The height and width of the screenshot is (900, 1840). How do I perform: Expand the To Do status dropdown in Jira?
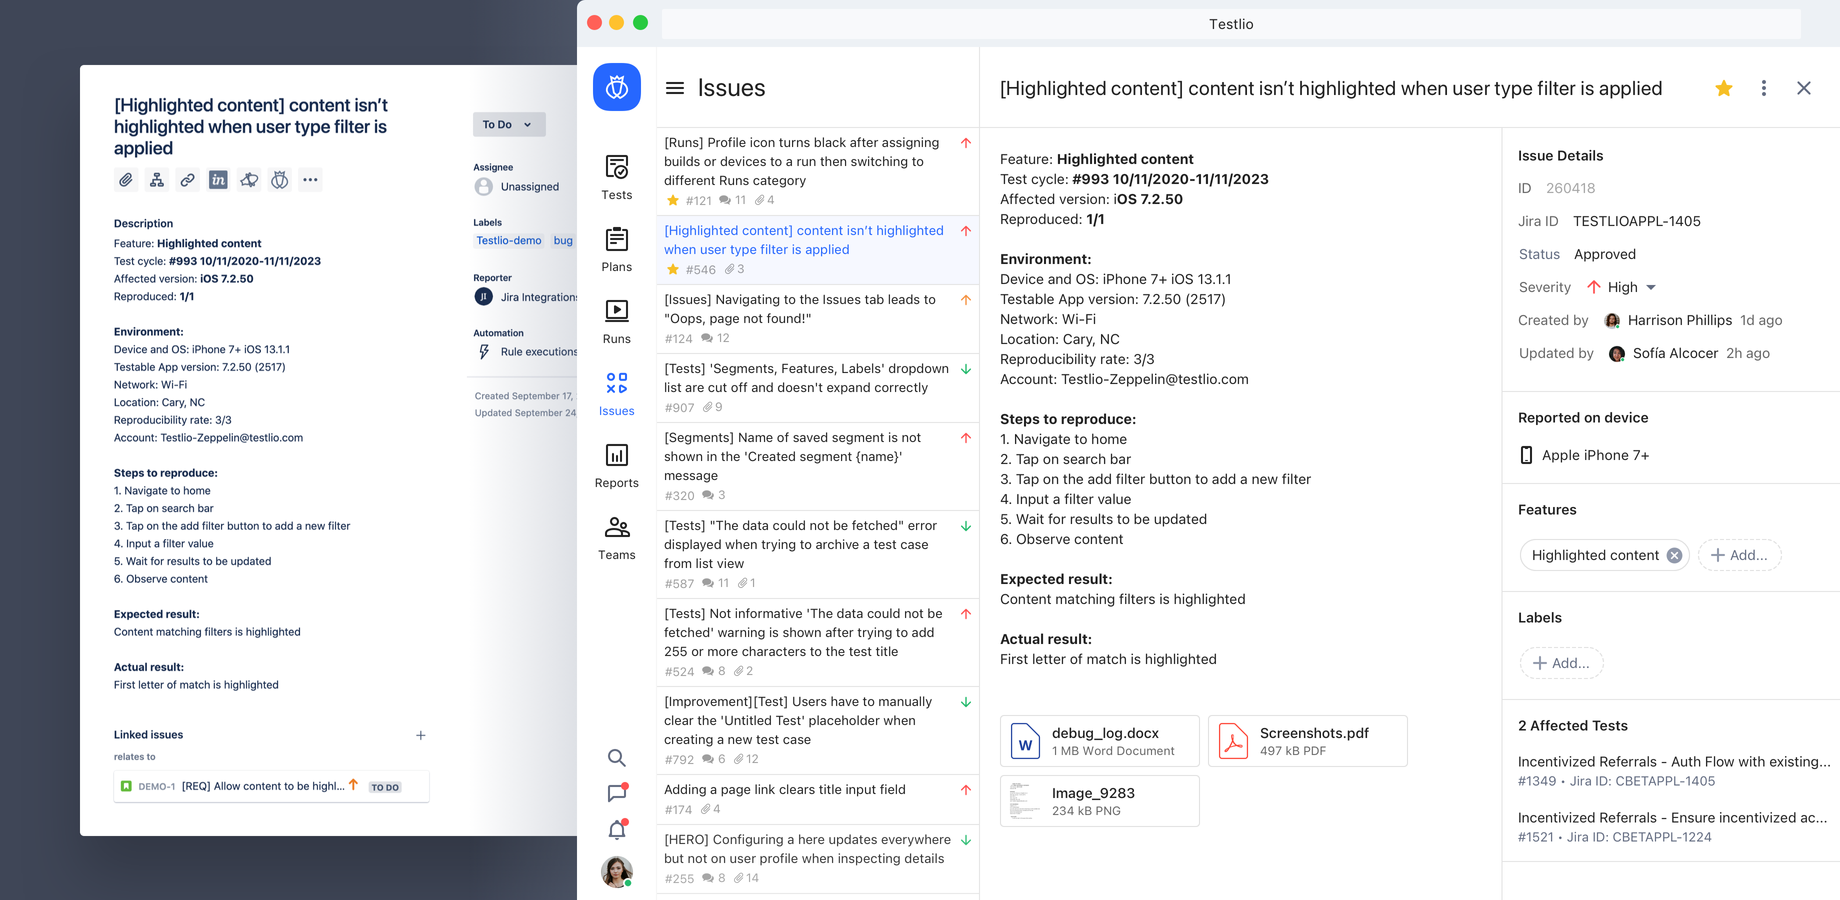point(509,125)
